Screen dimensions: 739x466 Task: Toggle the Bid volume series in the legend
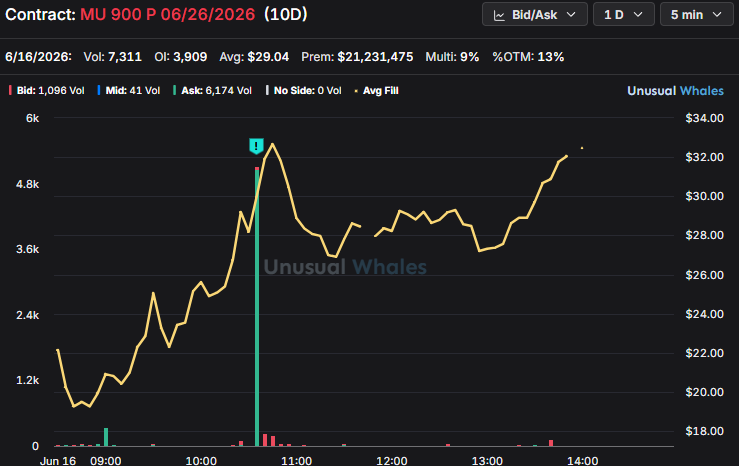click(x=46, y=90)
